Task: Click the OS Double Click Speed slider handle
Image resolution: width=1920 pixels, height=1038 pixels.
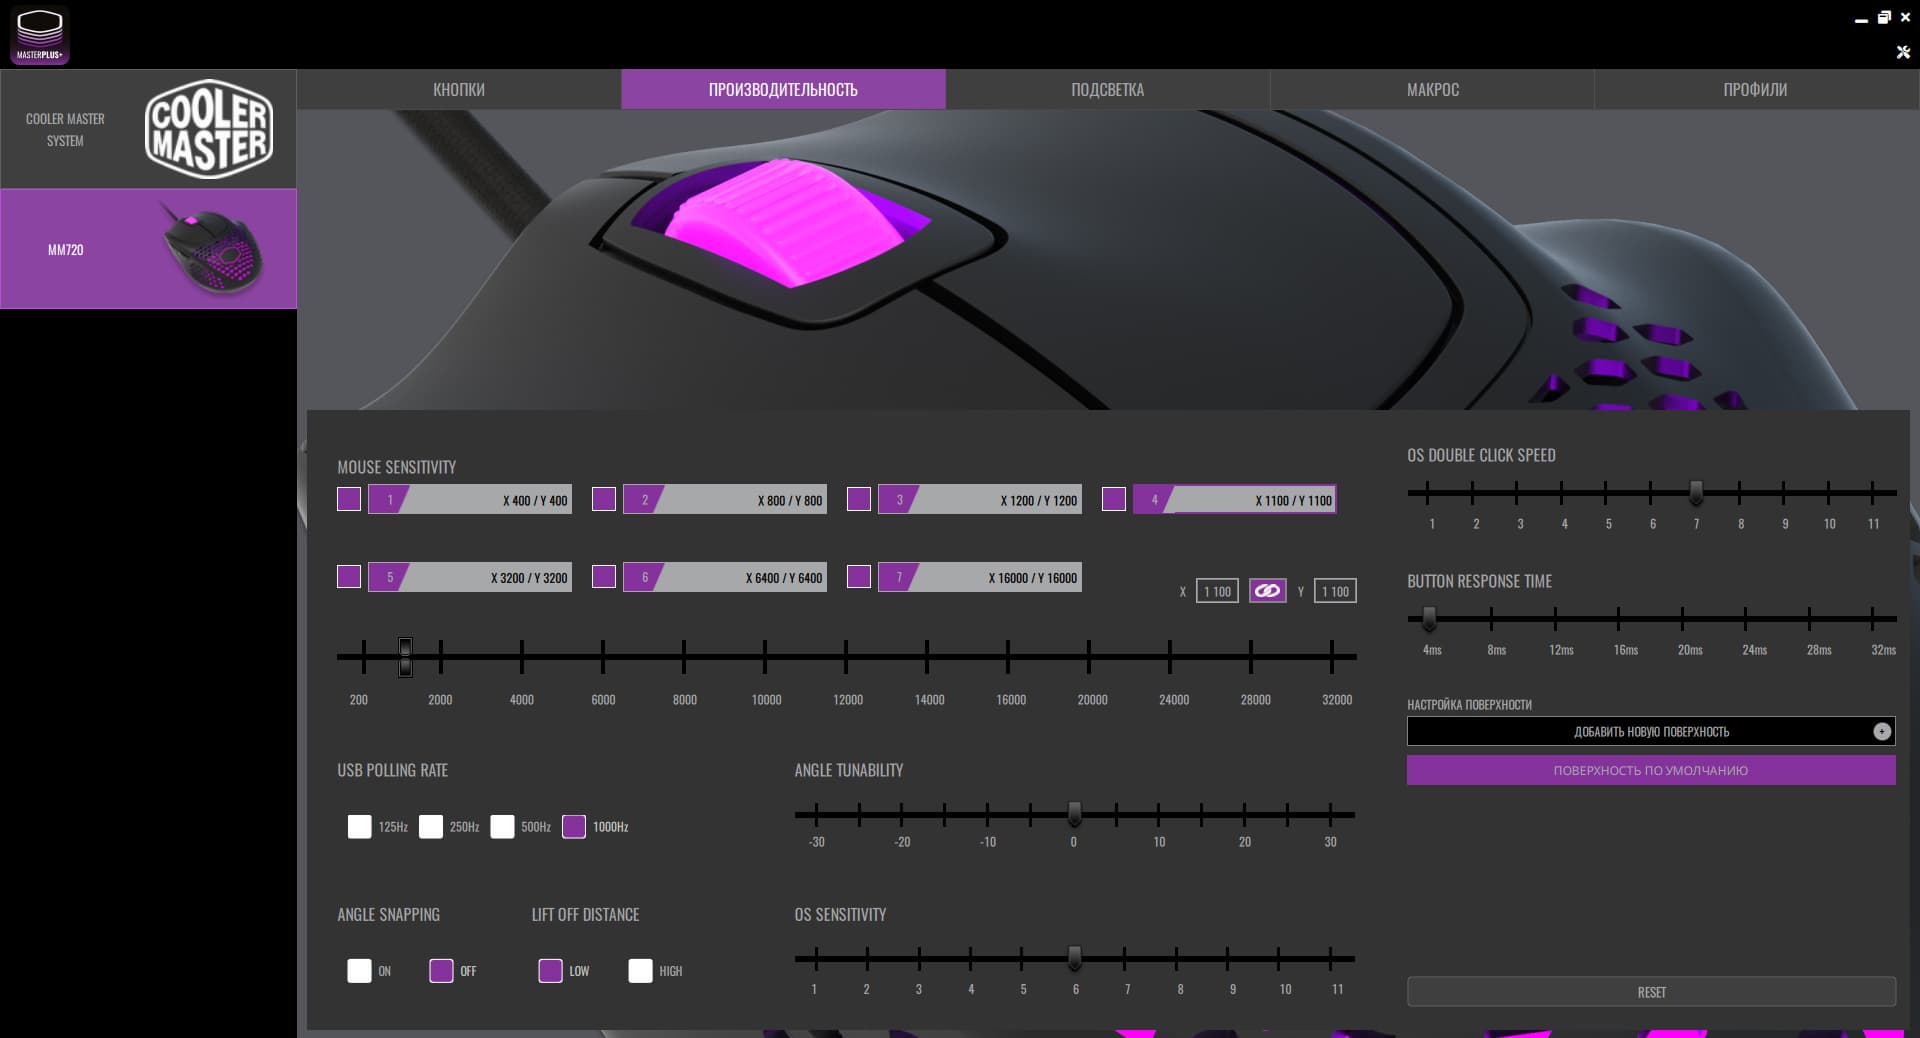Action: (x=1696, y=492)
